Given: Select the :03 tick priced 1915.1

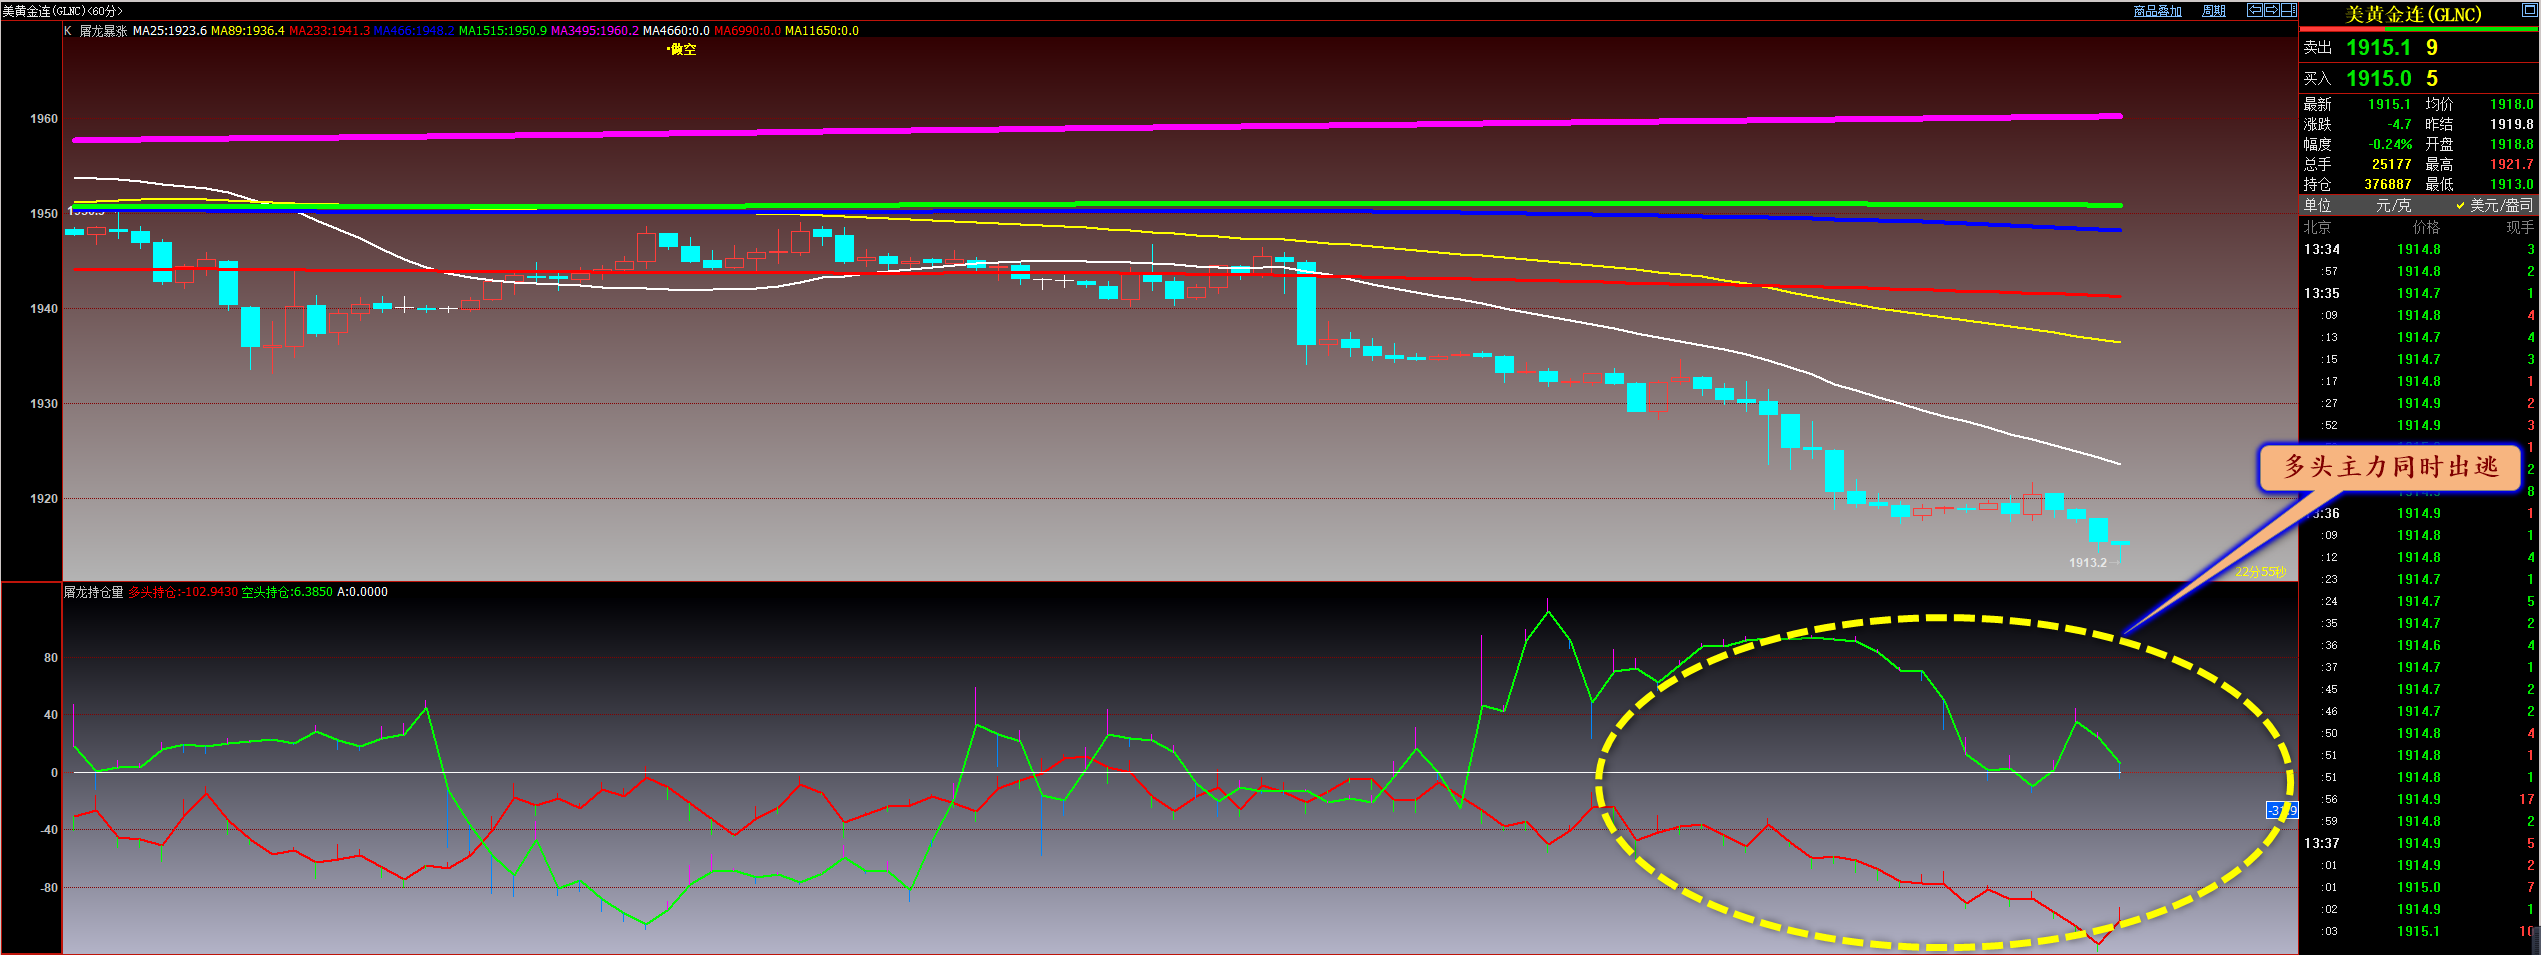Looking at the screenshot, I should (2419, 931).
